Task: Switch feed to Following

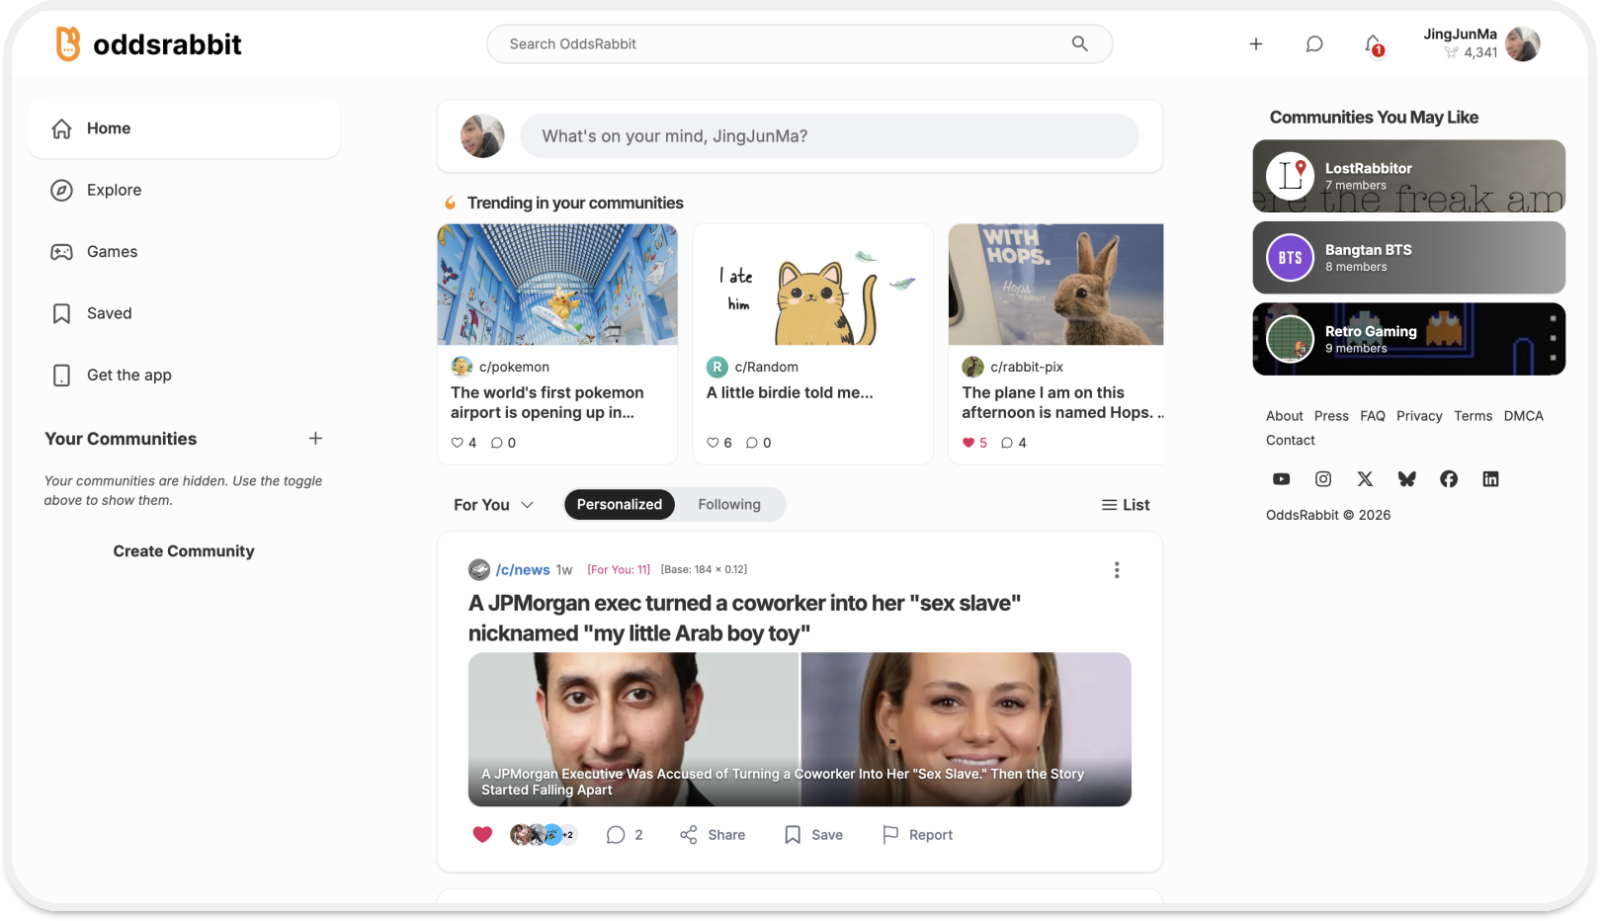Action: (x=729, y=505)
